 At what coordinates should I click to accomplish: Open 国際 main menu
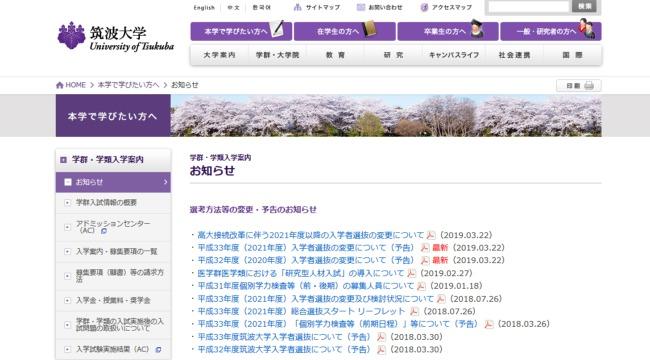click(572, 55)
